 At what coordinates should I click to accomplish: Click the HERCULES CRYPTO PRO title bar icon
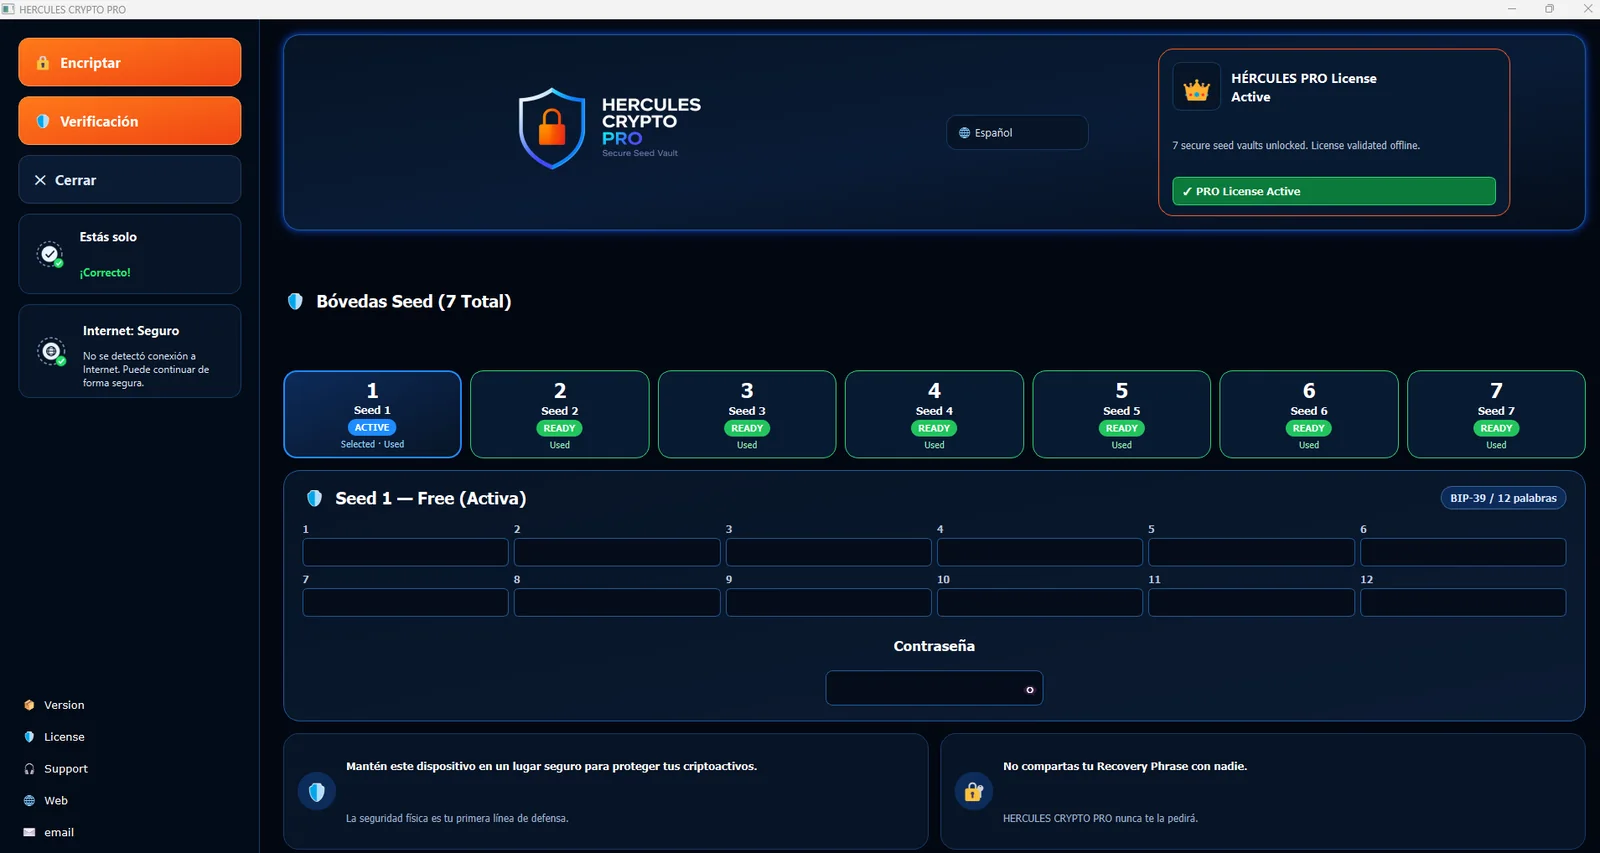[x=8, y=9]
